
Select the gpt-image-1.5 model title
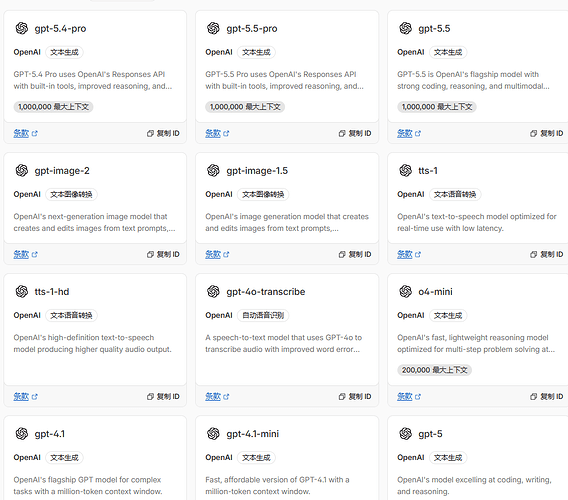coord(257,171)
